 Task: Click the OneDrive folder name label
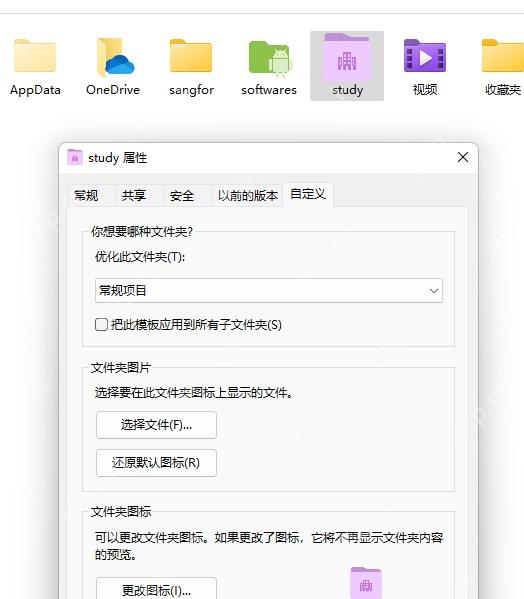point(113,90)
